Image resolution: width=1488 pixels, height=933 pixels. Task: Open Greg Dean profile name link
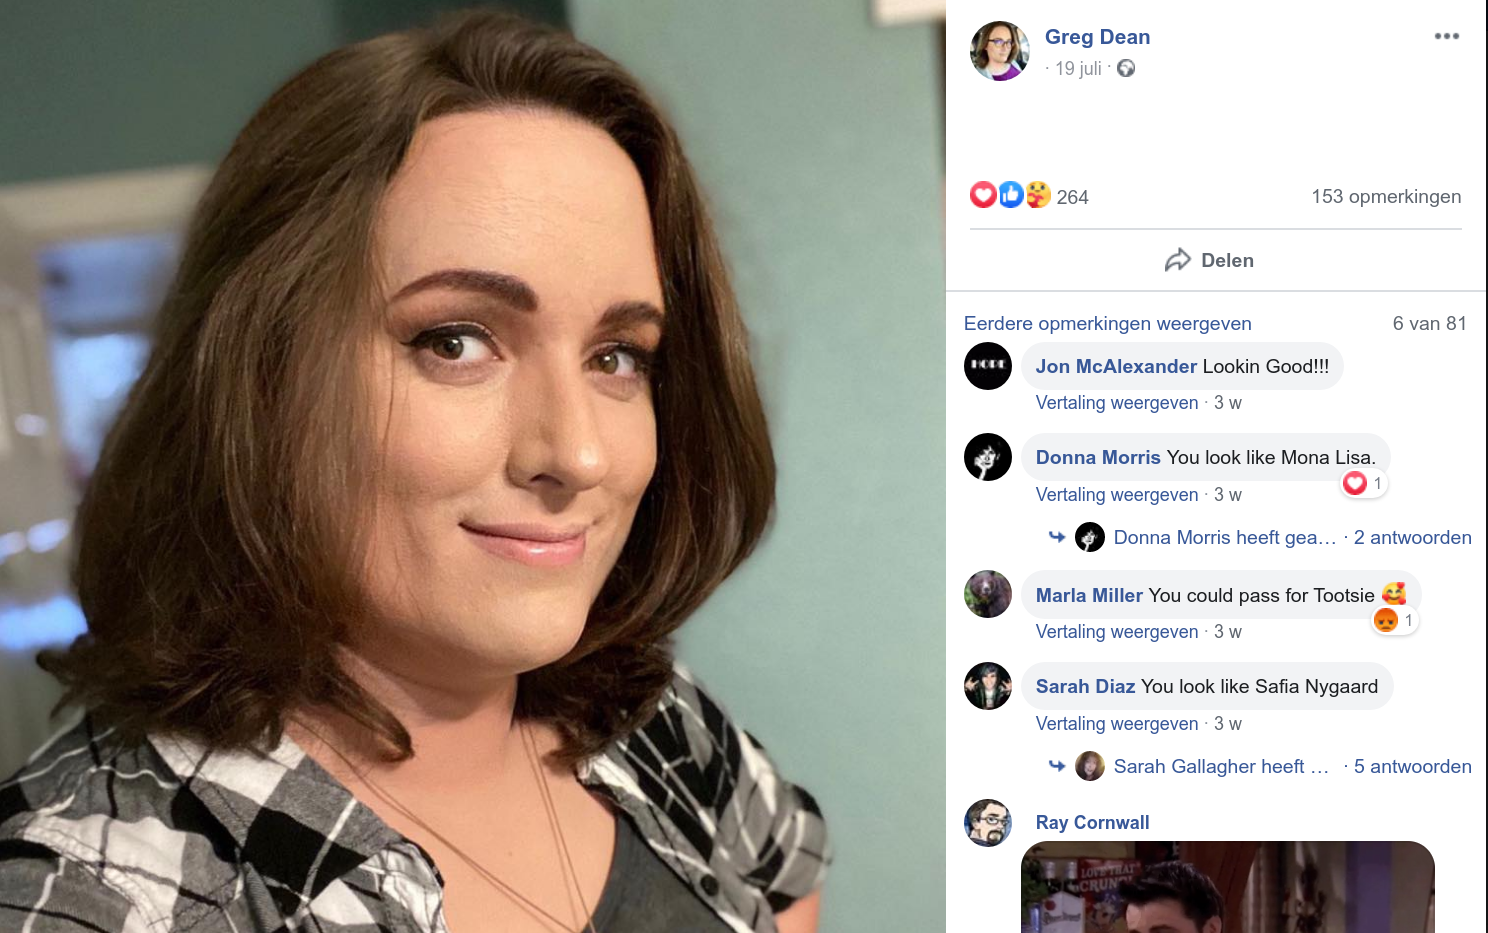pyautogui.click(x=1097, y=37)
